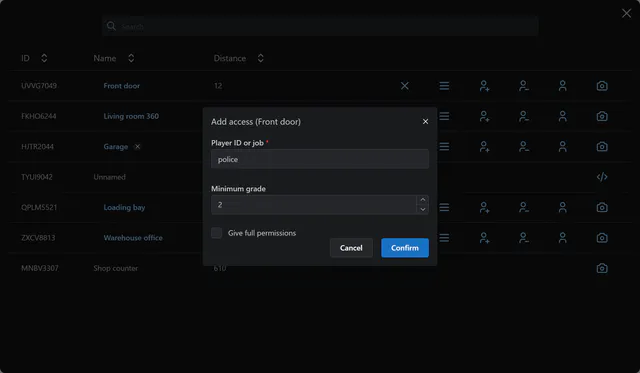Click the distance value 12
640x373 pixels.
[x=218, y=86]
